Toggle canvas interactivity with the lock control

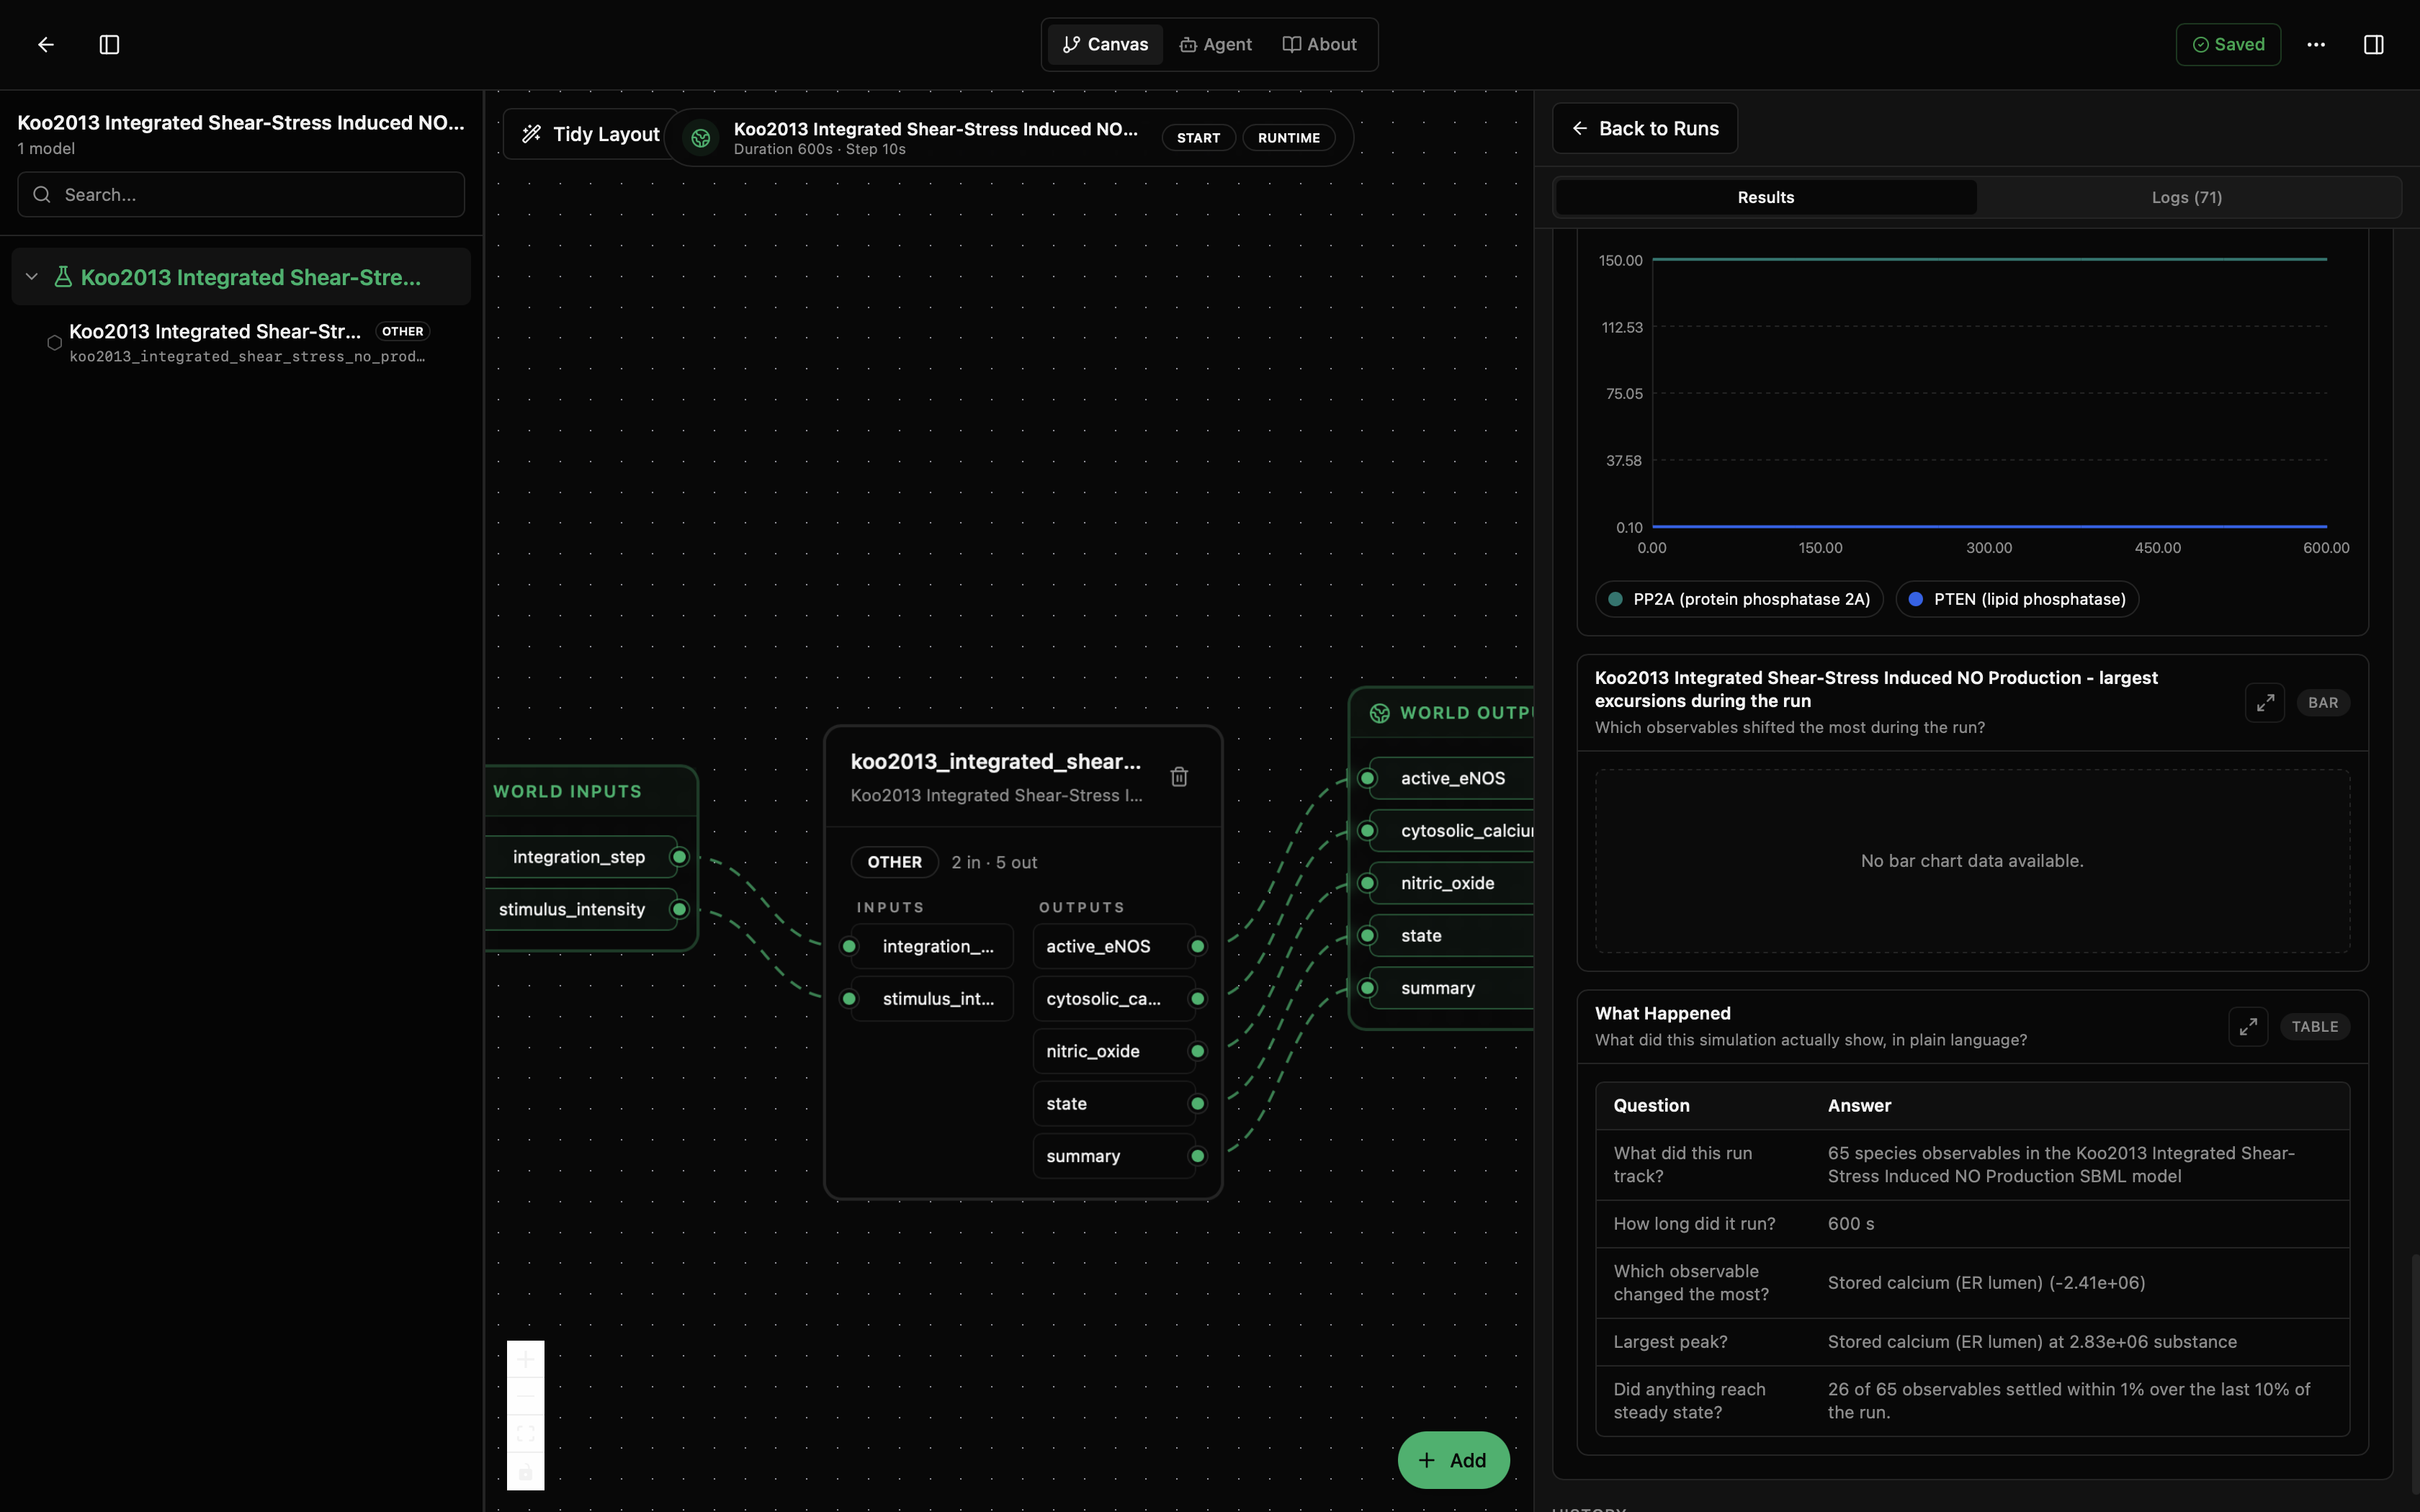526,1472
